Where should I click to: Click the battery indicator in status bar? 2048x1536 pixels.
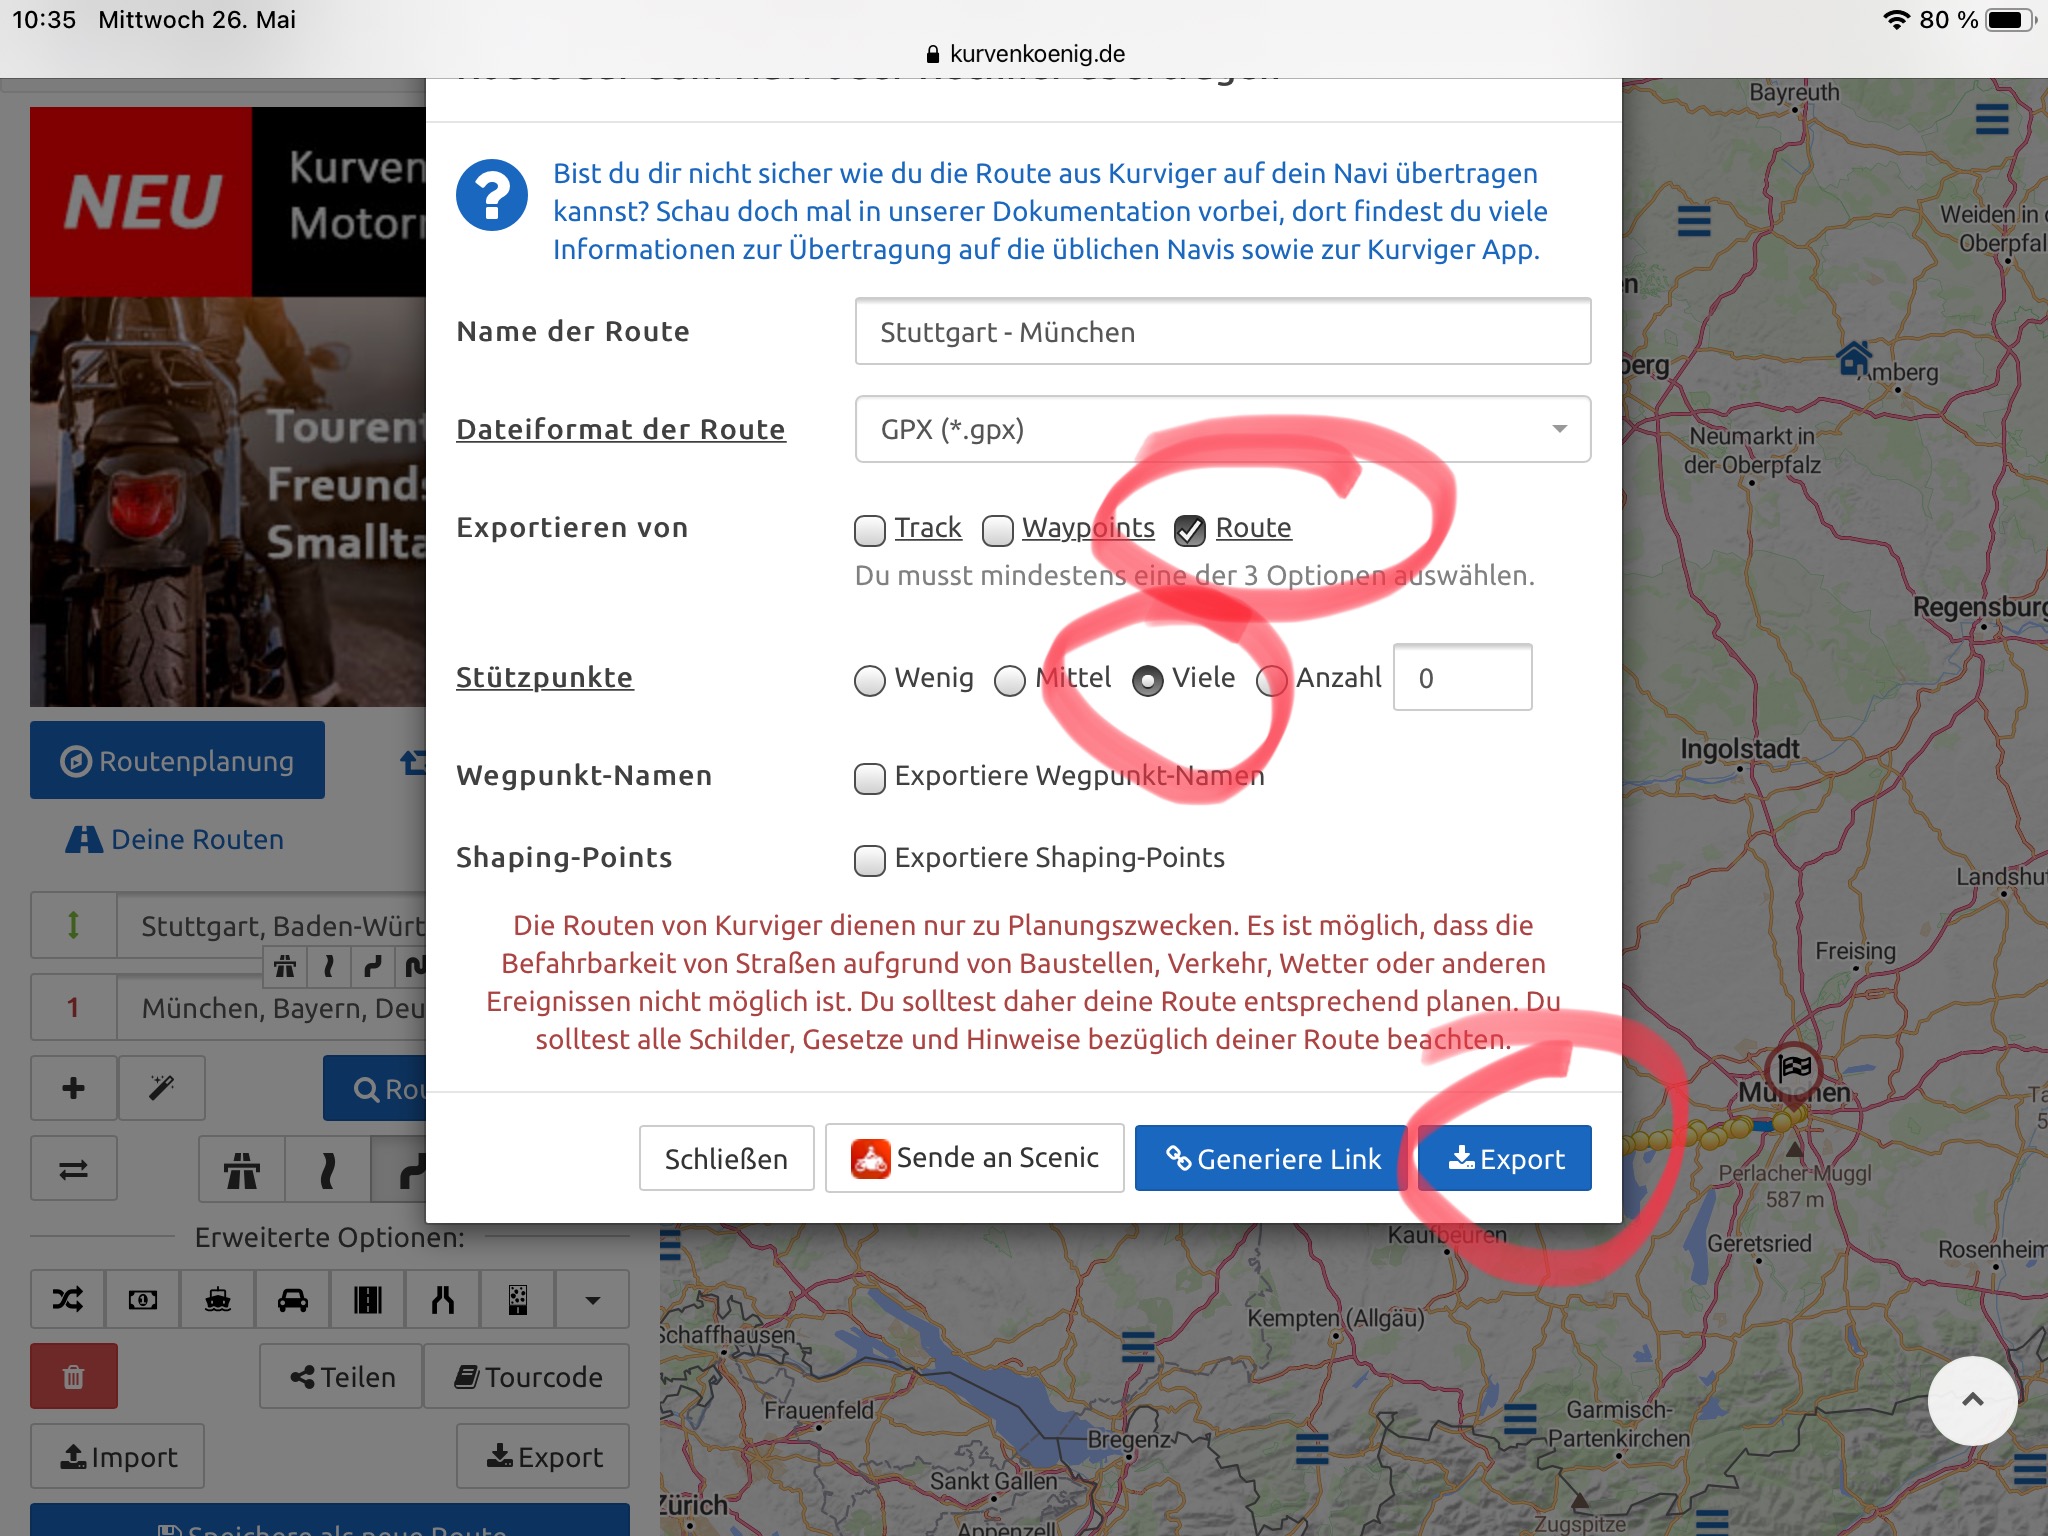click(2010, 20)
